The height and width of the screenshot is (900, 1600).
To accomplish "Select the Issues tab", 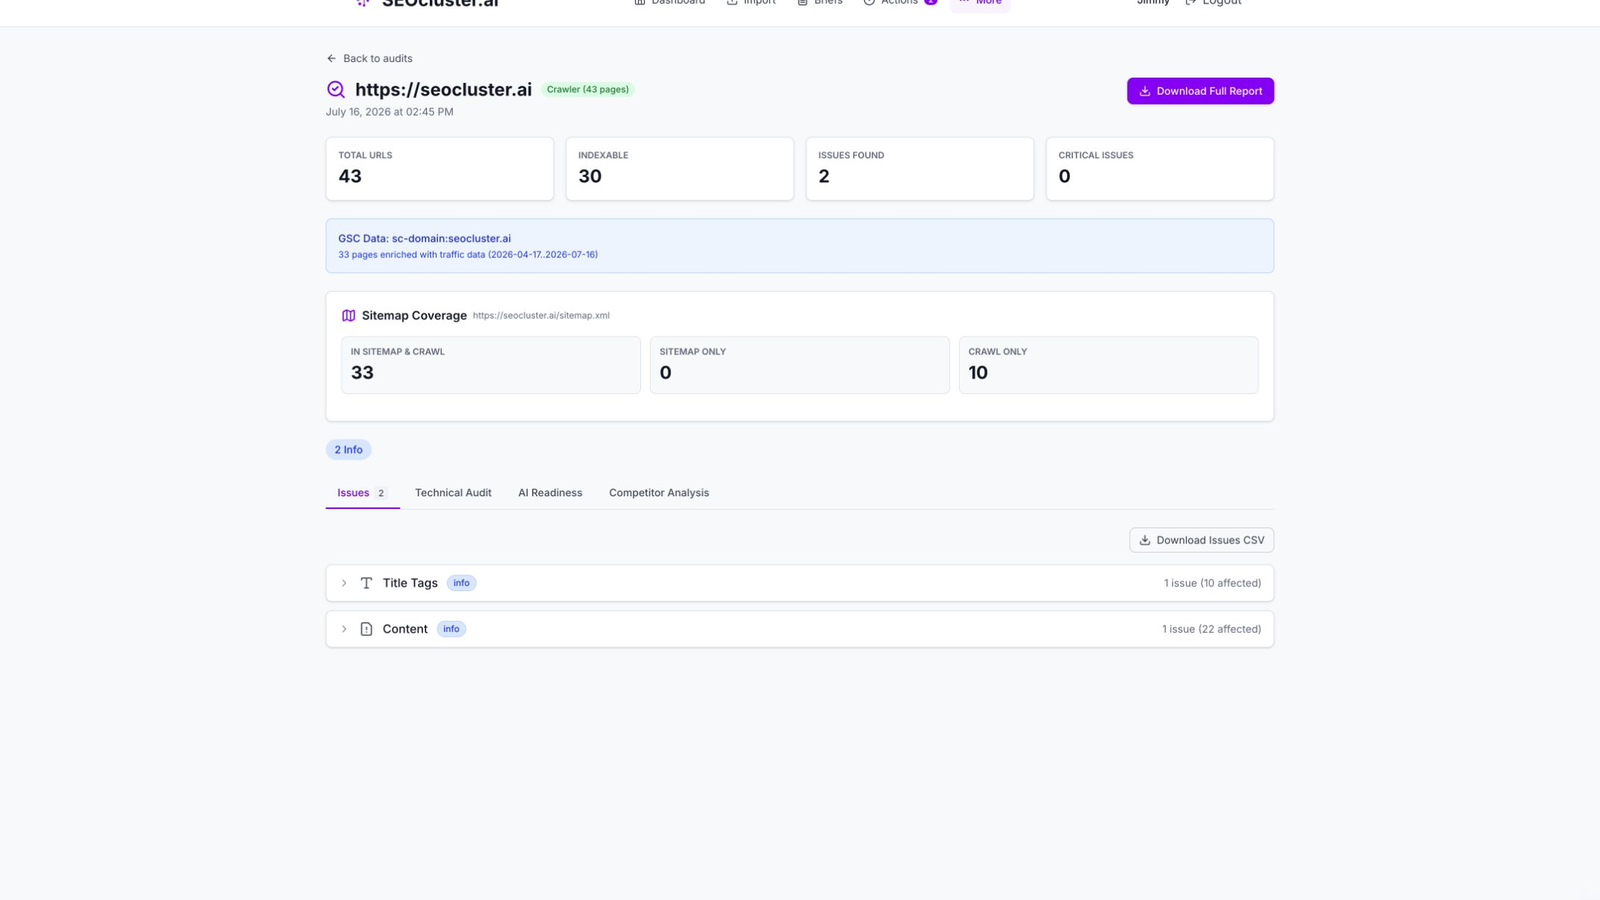I will tap(362, 493).
